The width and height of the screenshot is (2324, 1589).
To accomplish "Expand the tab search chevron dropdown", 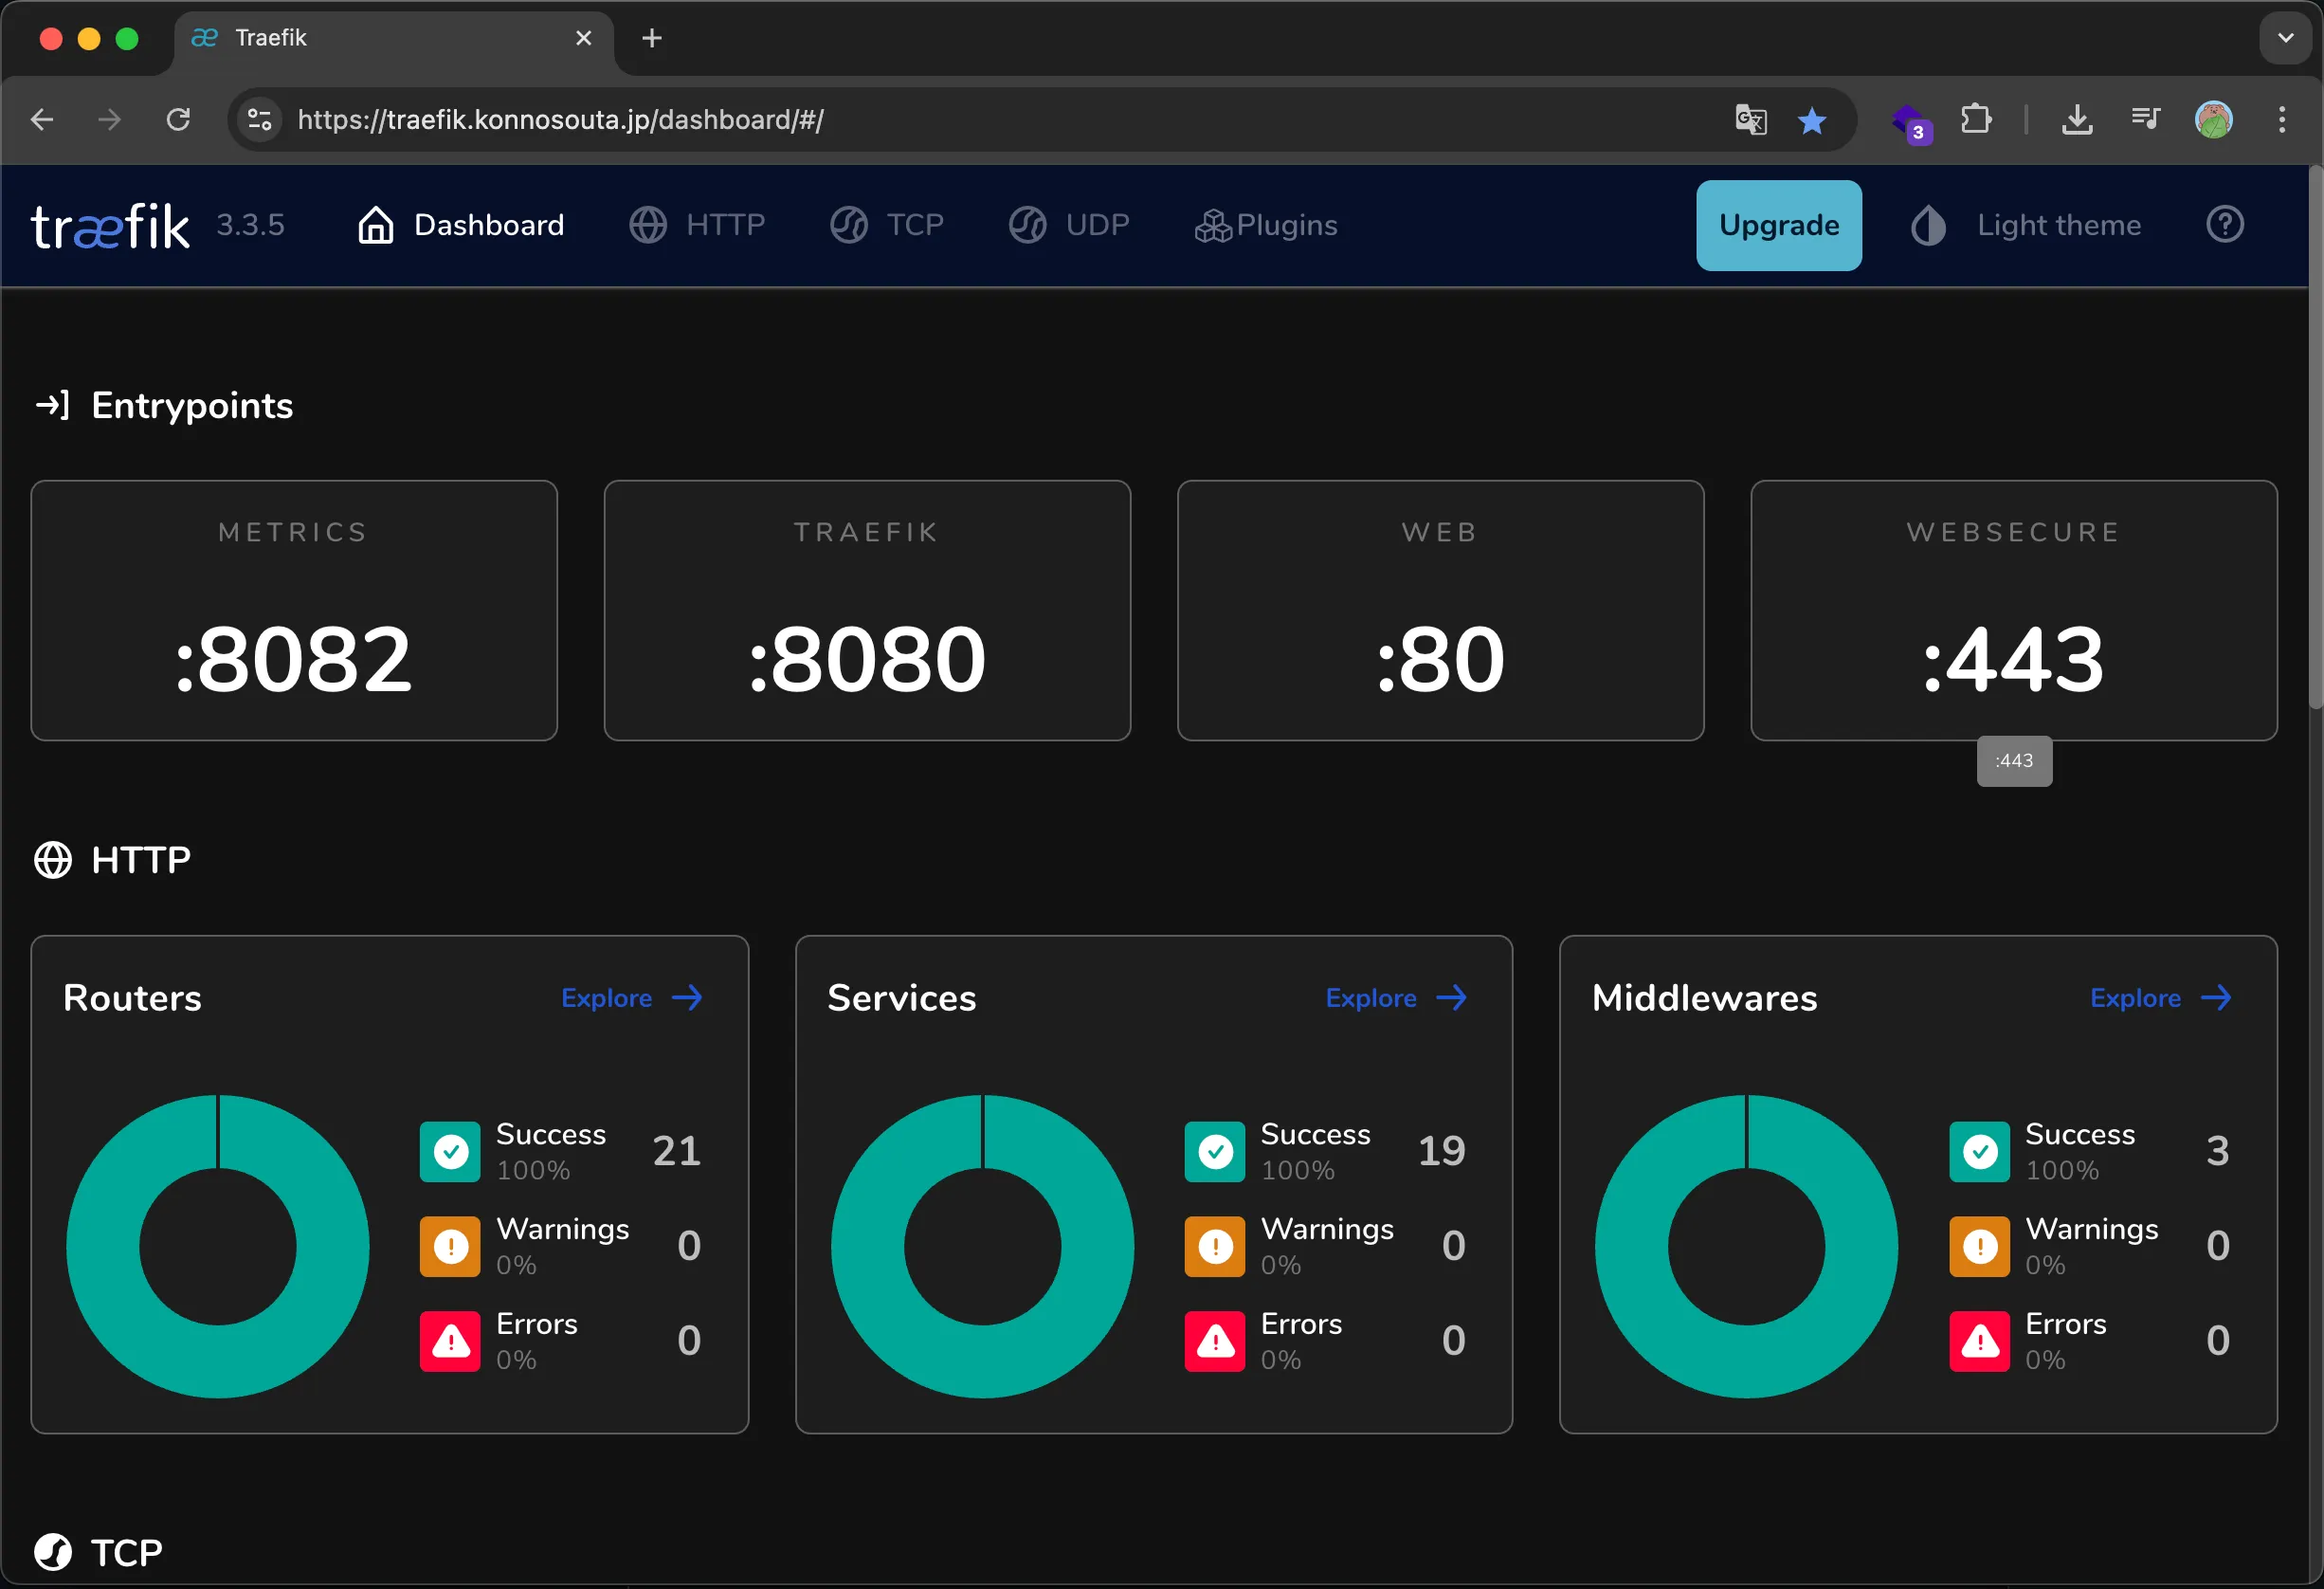I will pyautogui.click(x=2285, y=38).
